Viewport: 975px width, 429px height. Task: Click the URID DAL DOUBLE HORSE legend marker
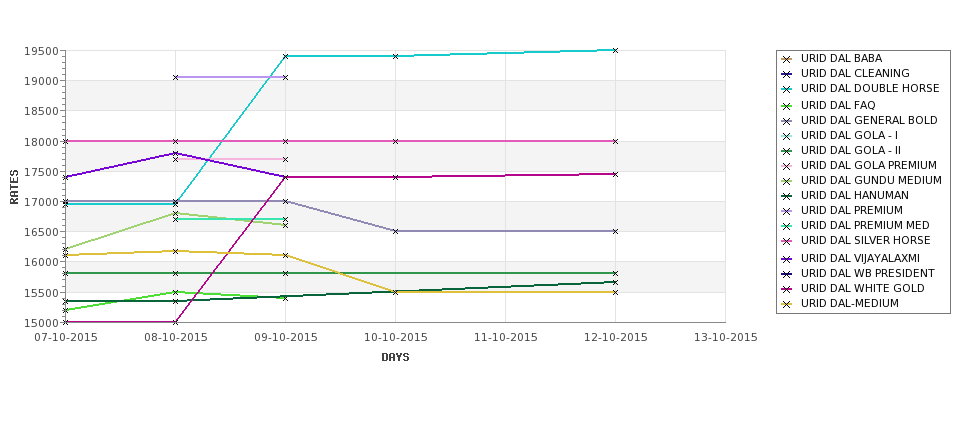(x=787, y=90)
